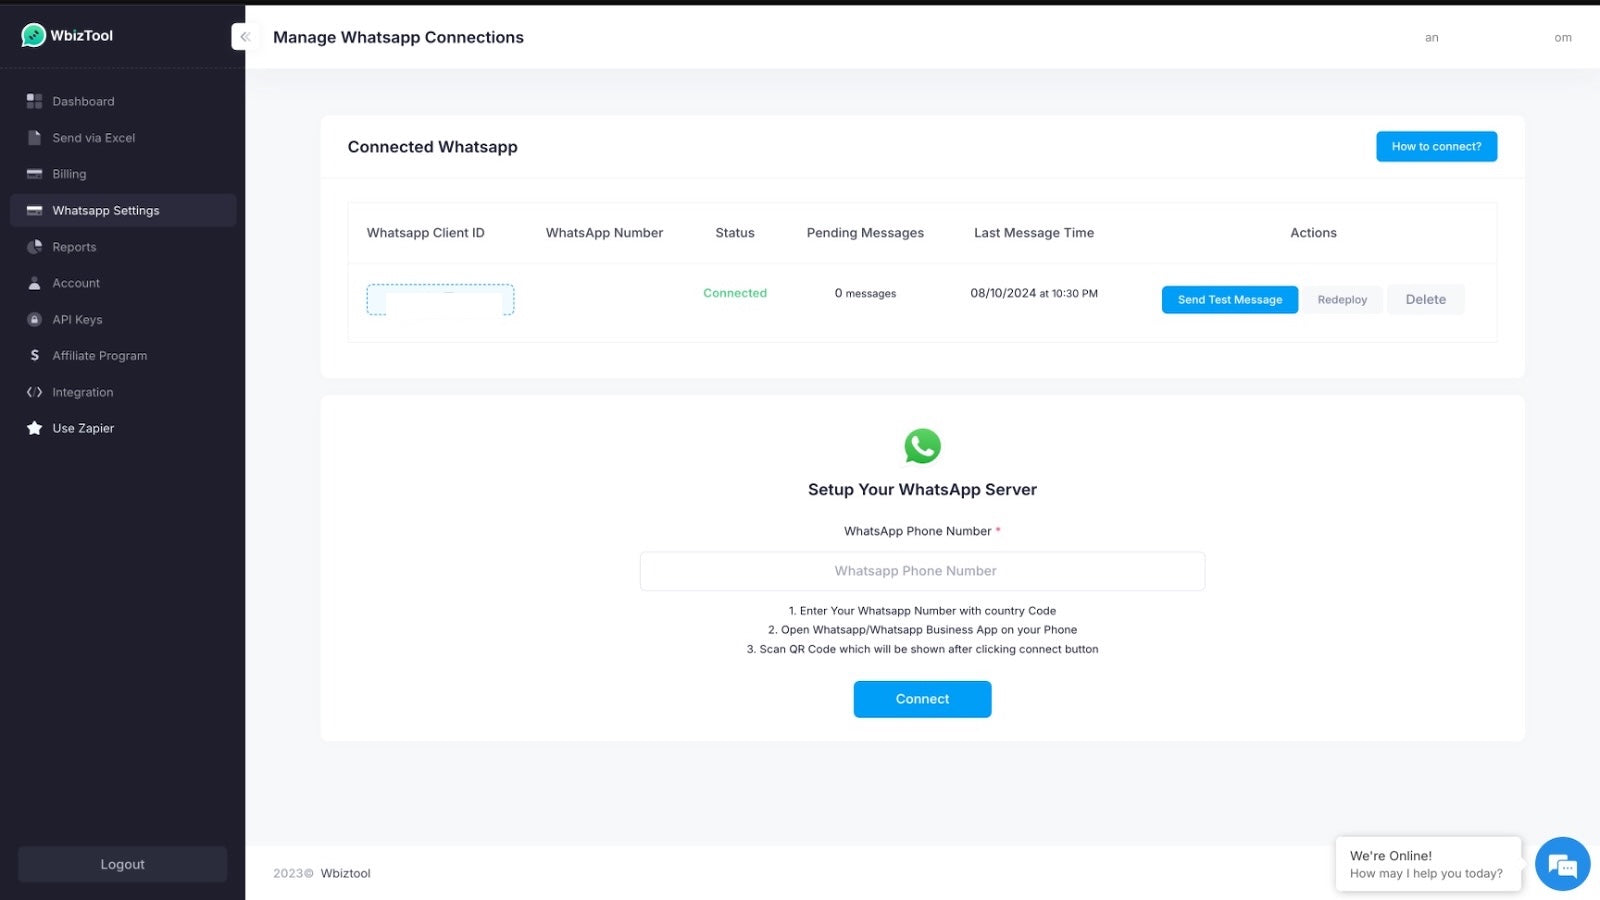Select Send via Excel in the sidebar
The height and width of the screenshot is (900, 1600).
93,137
